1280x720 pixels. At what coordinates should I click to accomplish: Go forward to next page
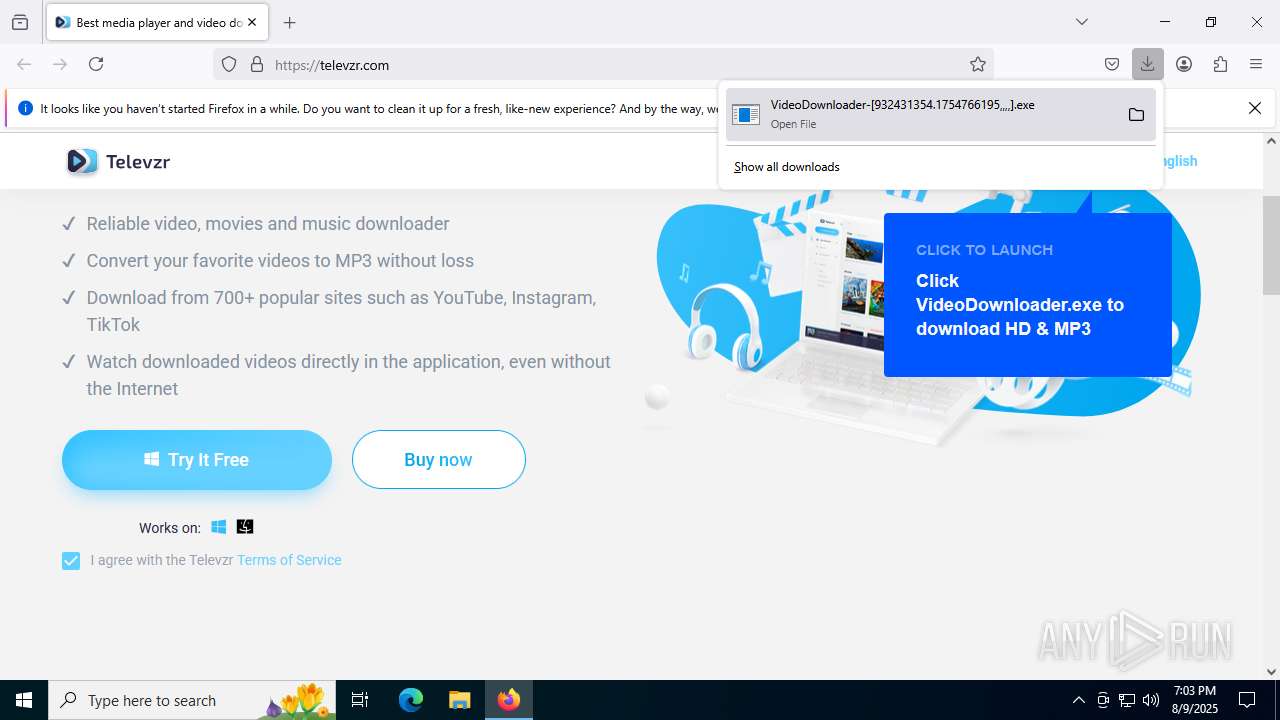click(x=60, y=64)
